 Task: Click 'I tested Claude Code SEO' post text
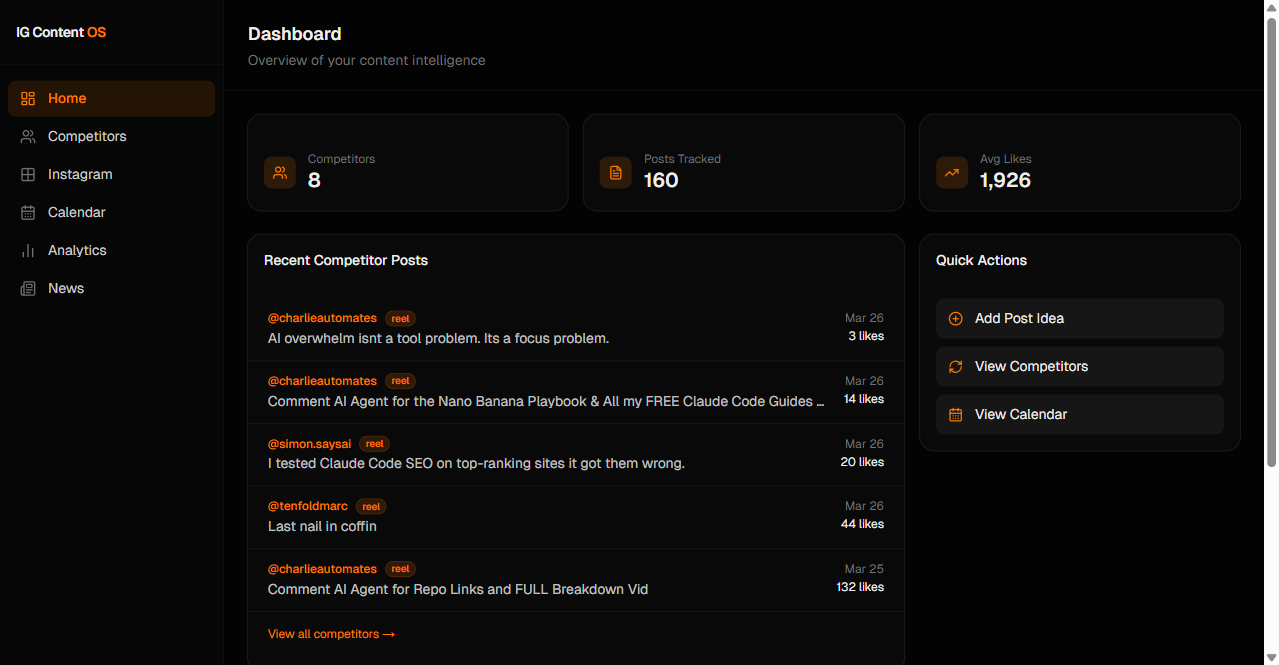point(476,463)
